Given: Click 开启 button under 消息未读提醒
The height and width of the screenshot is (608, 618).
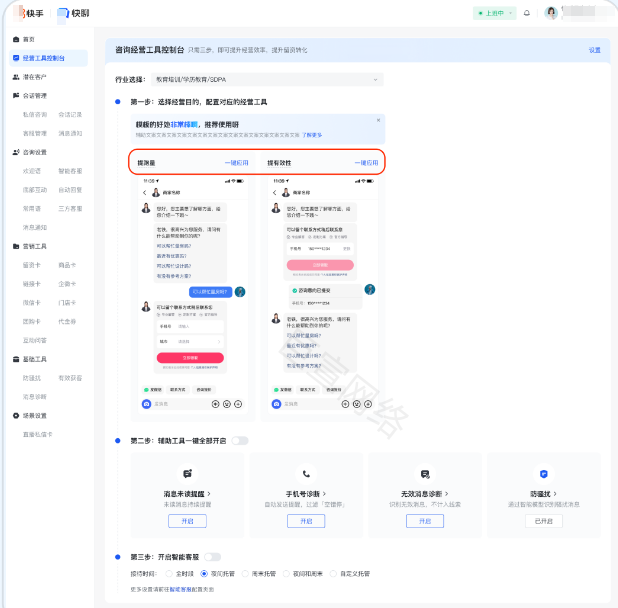Looking at the screenshot, I should tap(187, 521).
